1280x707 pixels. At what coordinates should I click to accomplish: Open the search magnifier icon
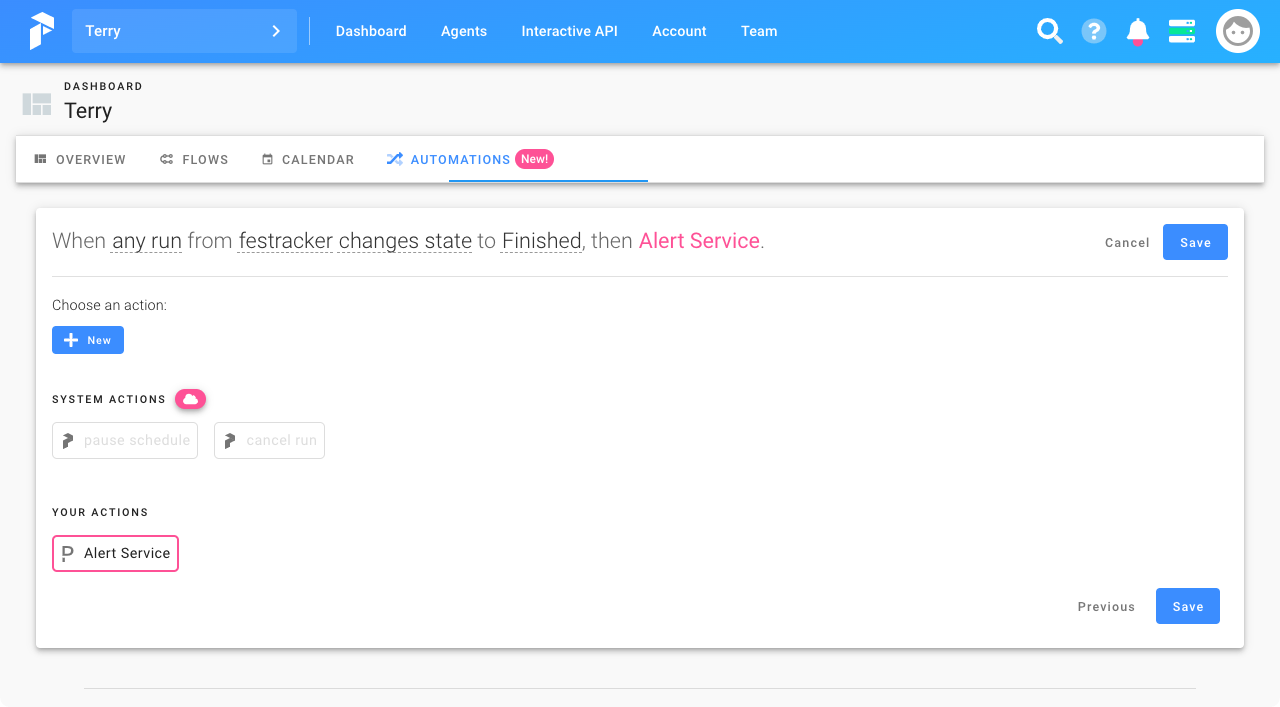(1049, 31)
